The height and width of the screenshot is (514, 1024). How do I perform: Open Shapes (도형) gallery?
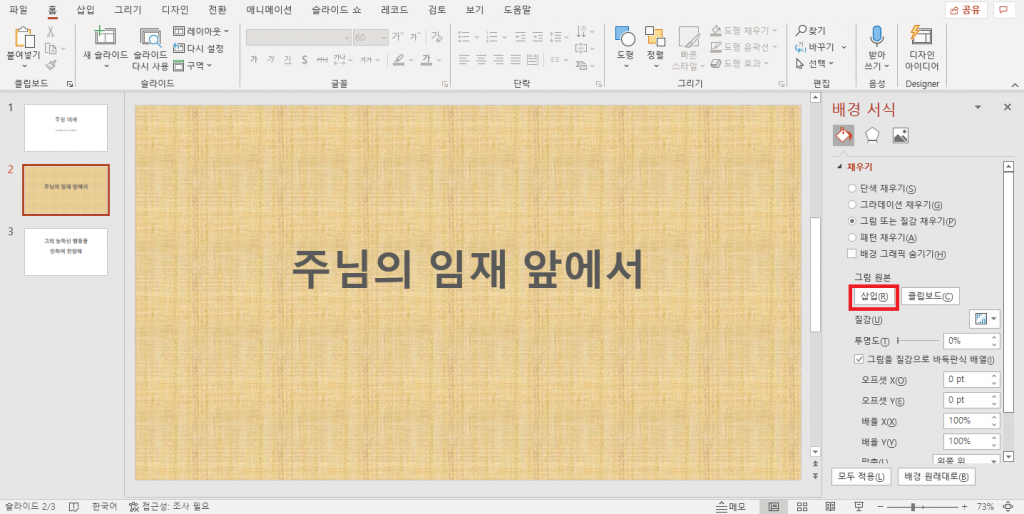[x=625, y=47]
